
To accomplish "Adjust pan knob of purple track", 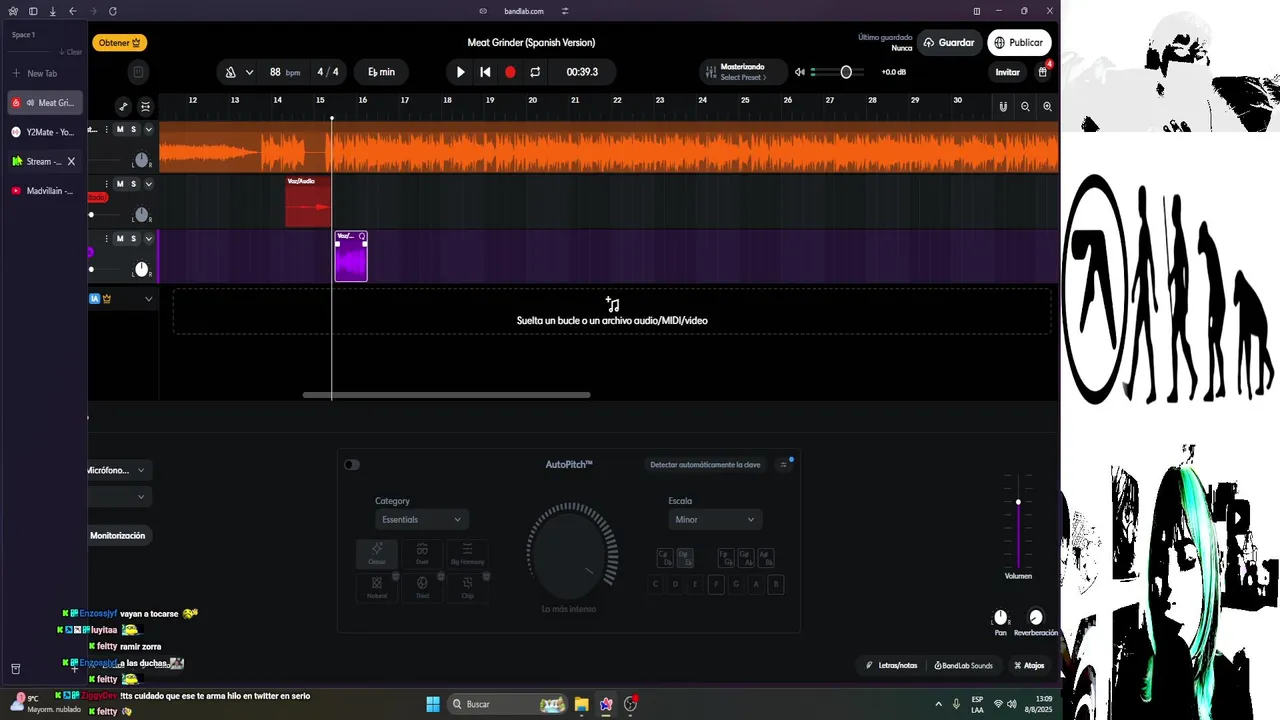I will click(141, 269).
